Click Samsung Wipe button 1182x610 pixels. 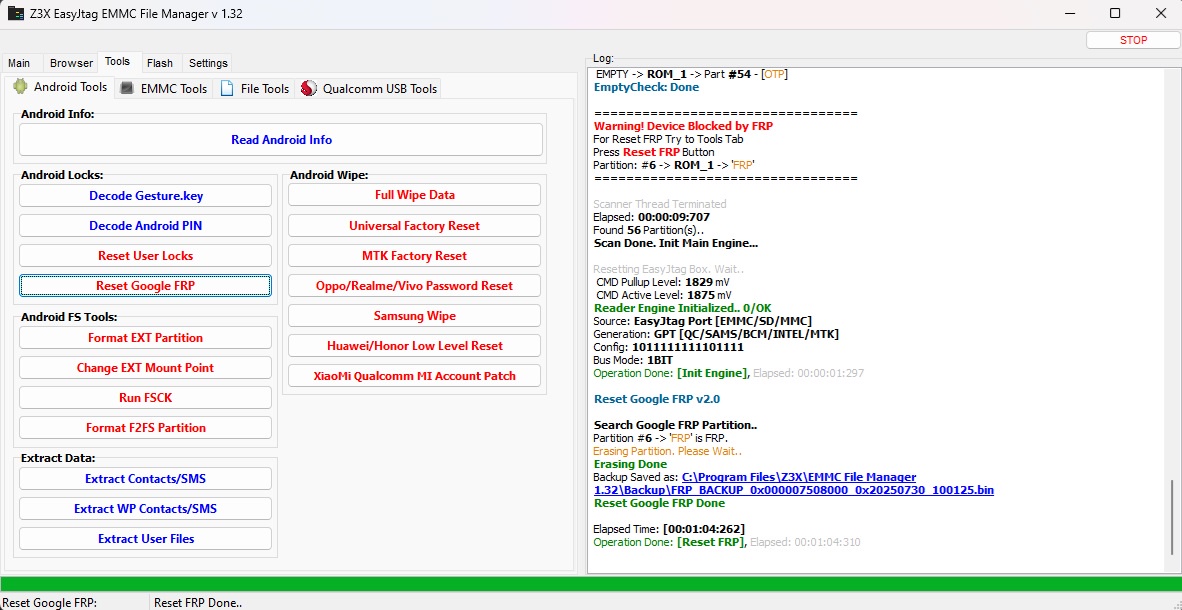point(414,316)
